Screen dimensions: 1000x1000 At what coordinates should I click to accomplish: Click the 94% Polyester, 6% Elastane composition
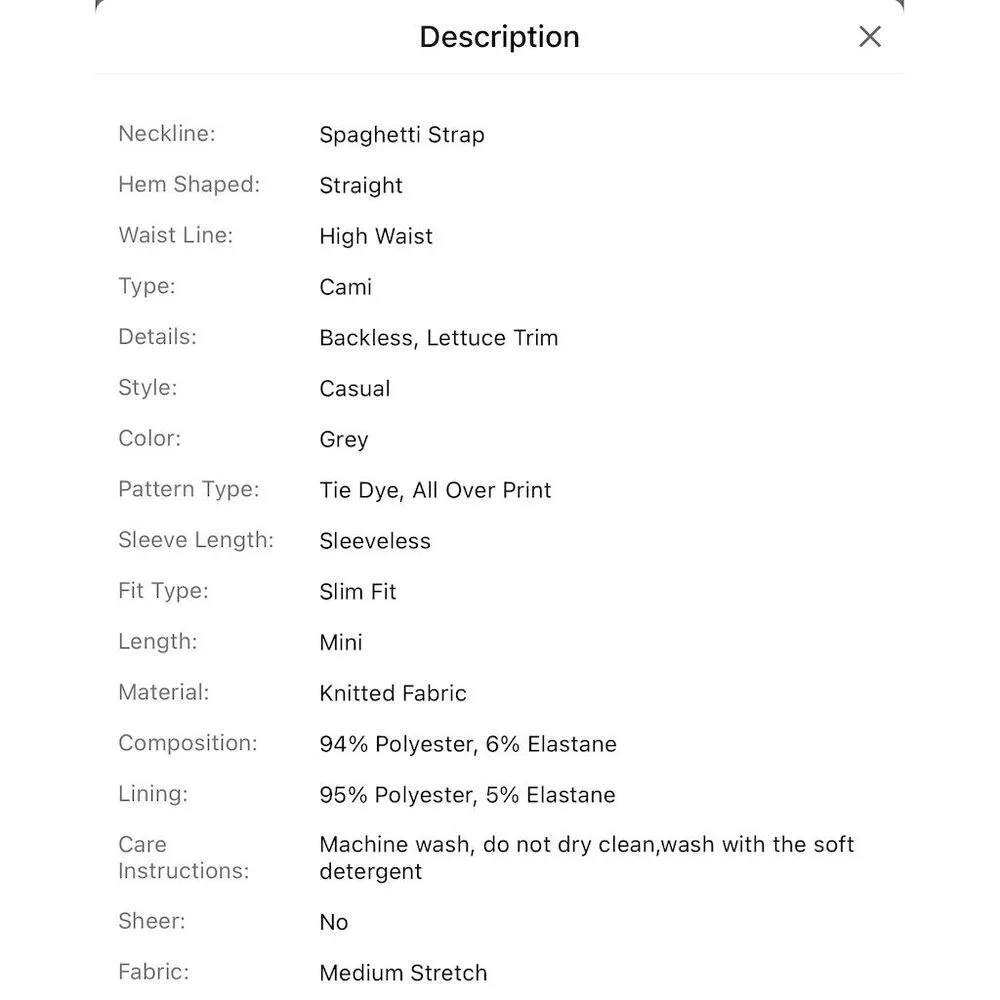pyautogui.click(x=467, y=744)
